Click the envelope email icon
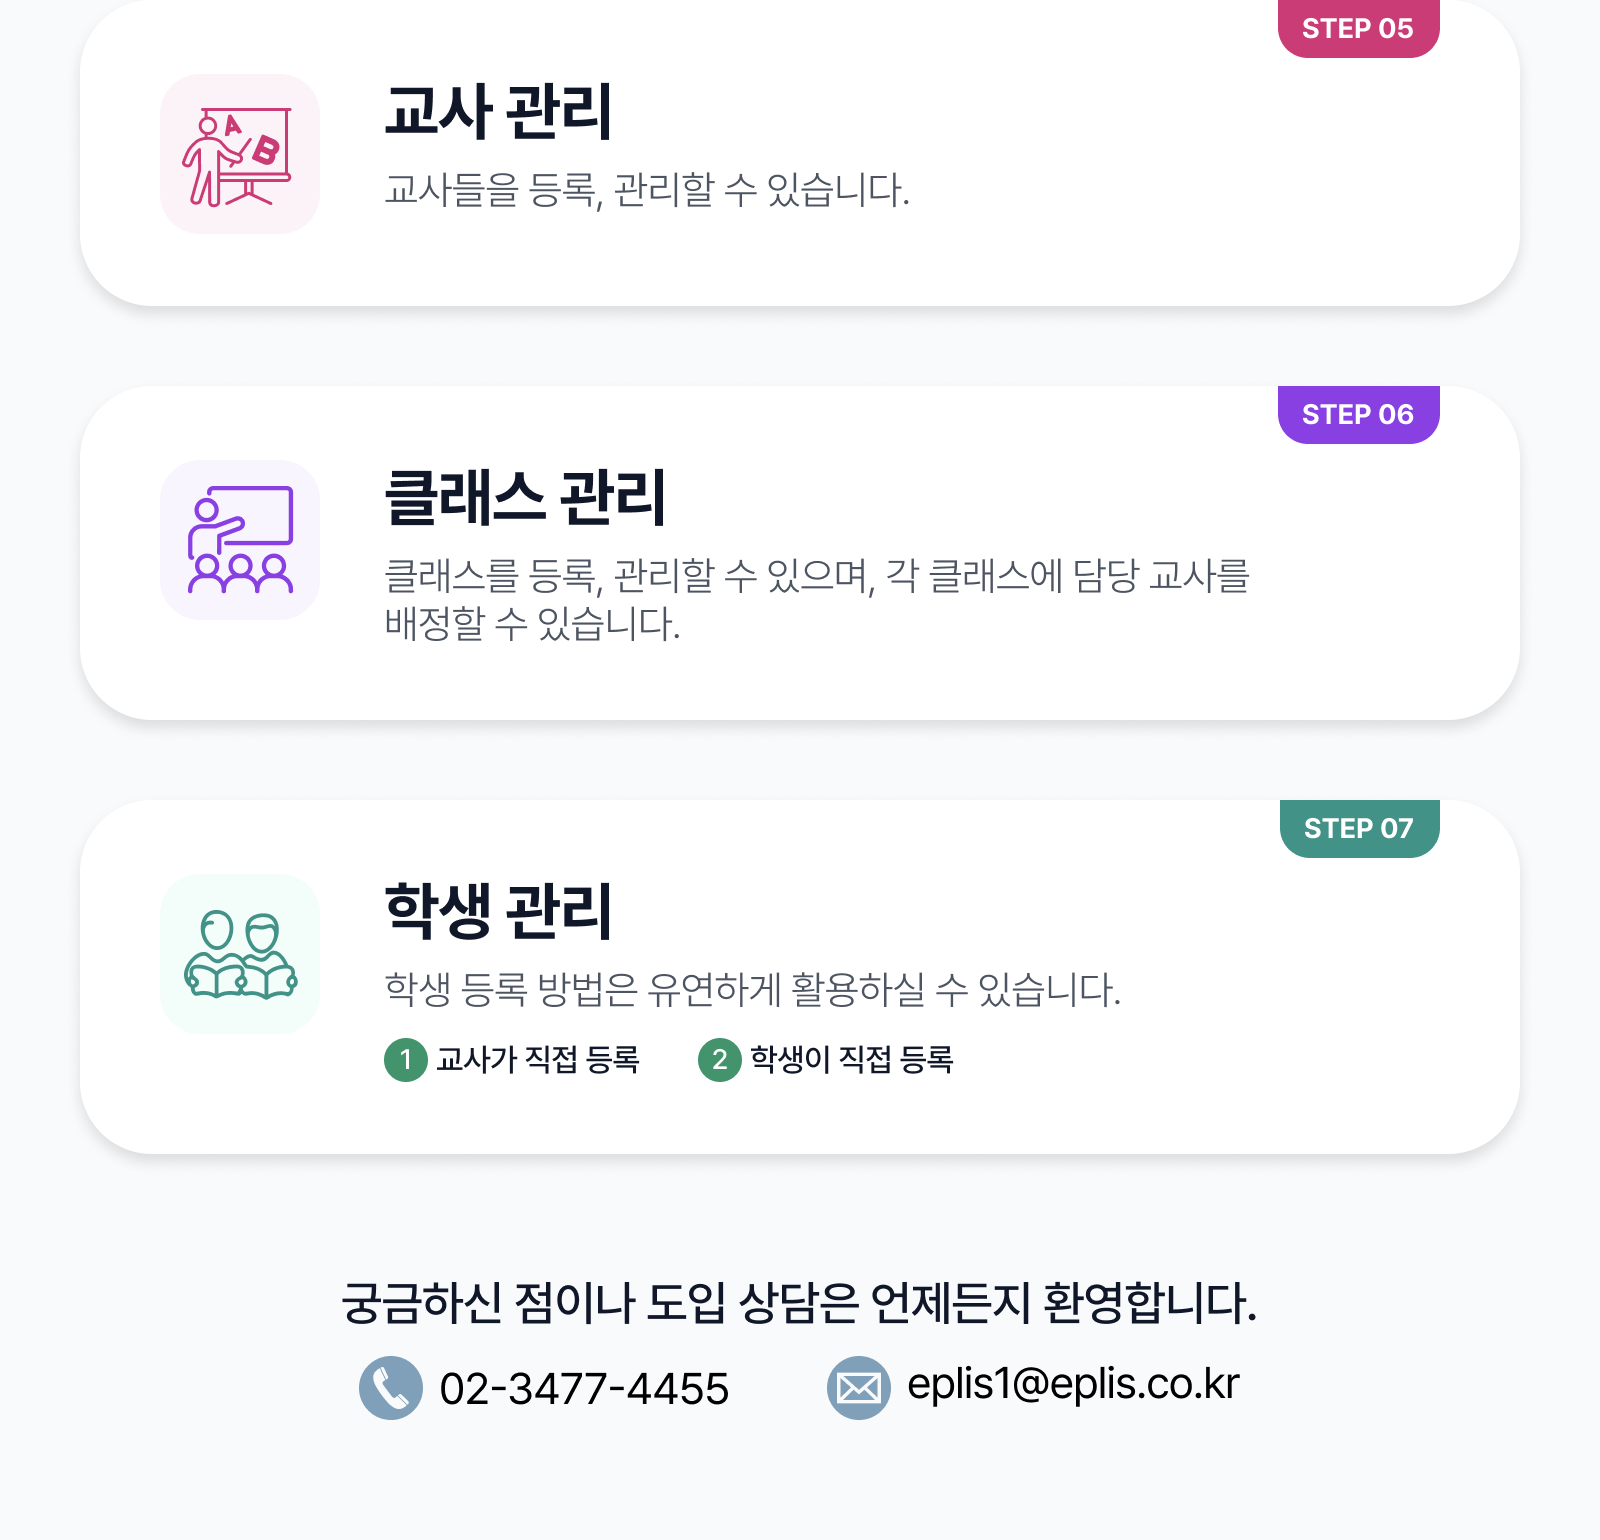The height and width of the screenshot is (1540, 1600). coord(859,1388)
